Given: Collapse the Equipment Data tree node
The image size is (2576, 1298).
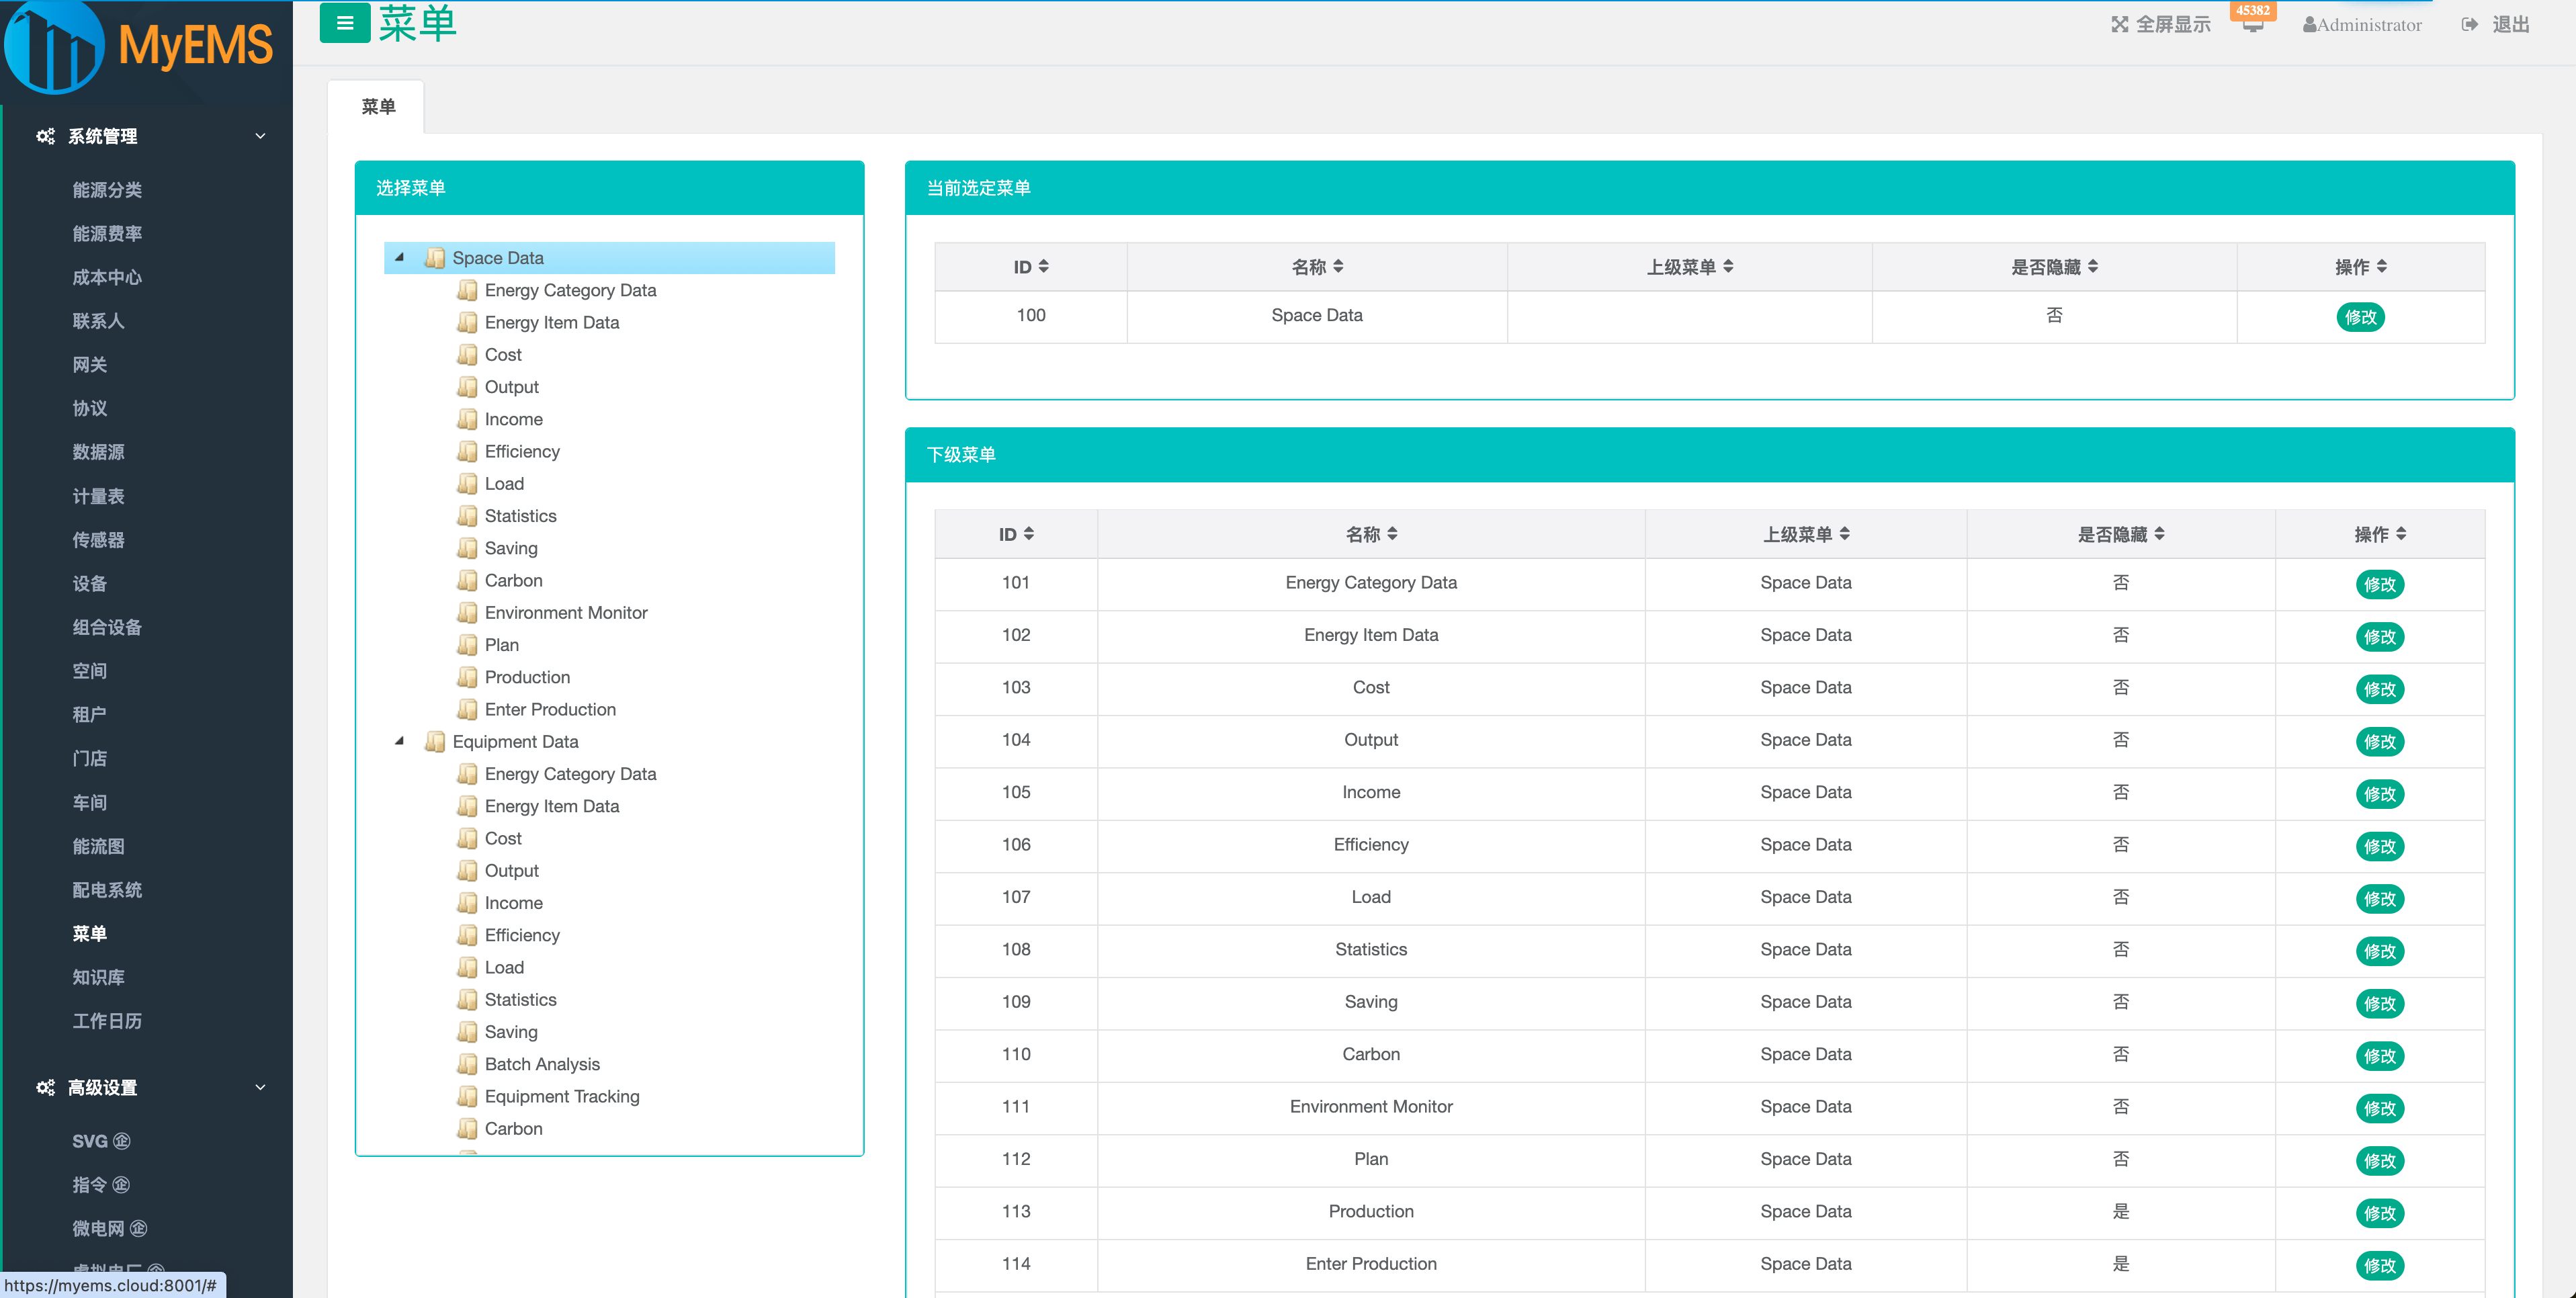Looking at the screenshot, I should point(400,742).
